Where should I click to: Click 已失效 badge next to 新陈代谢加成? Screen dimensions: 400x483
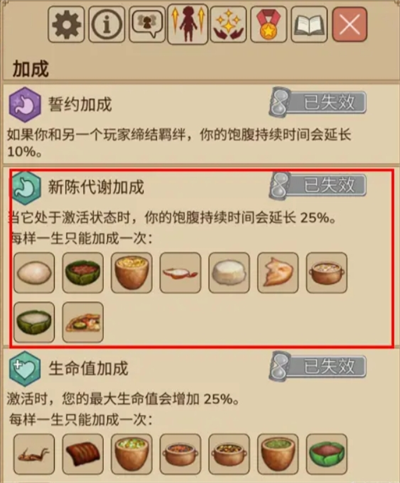coord(318,185)
